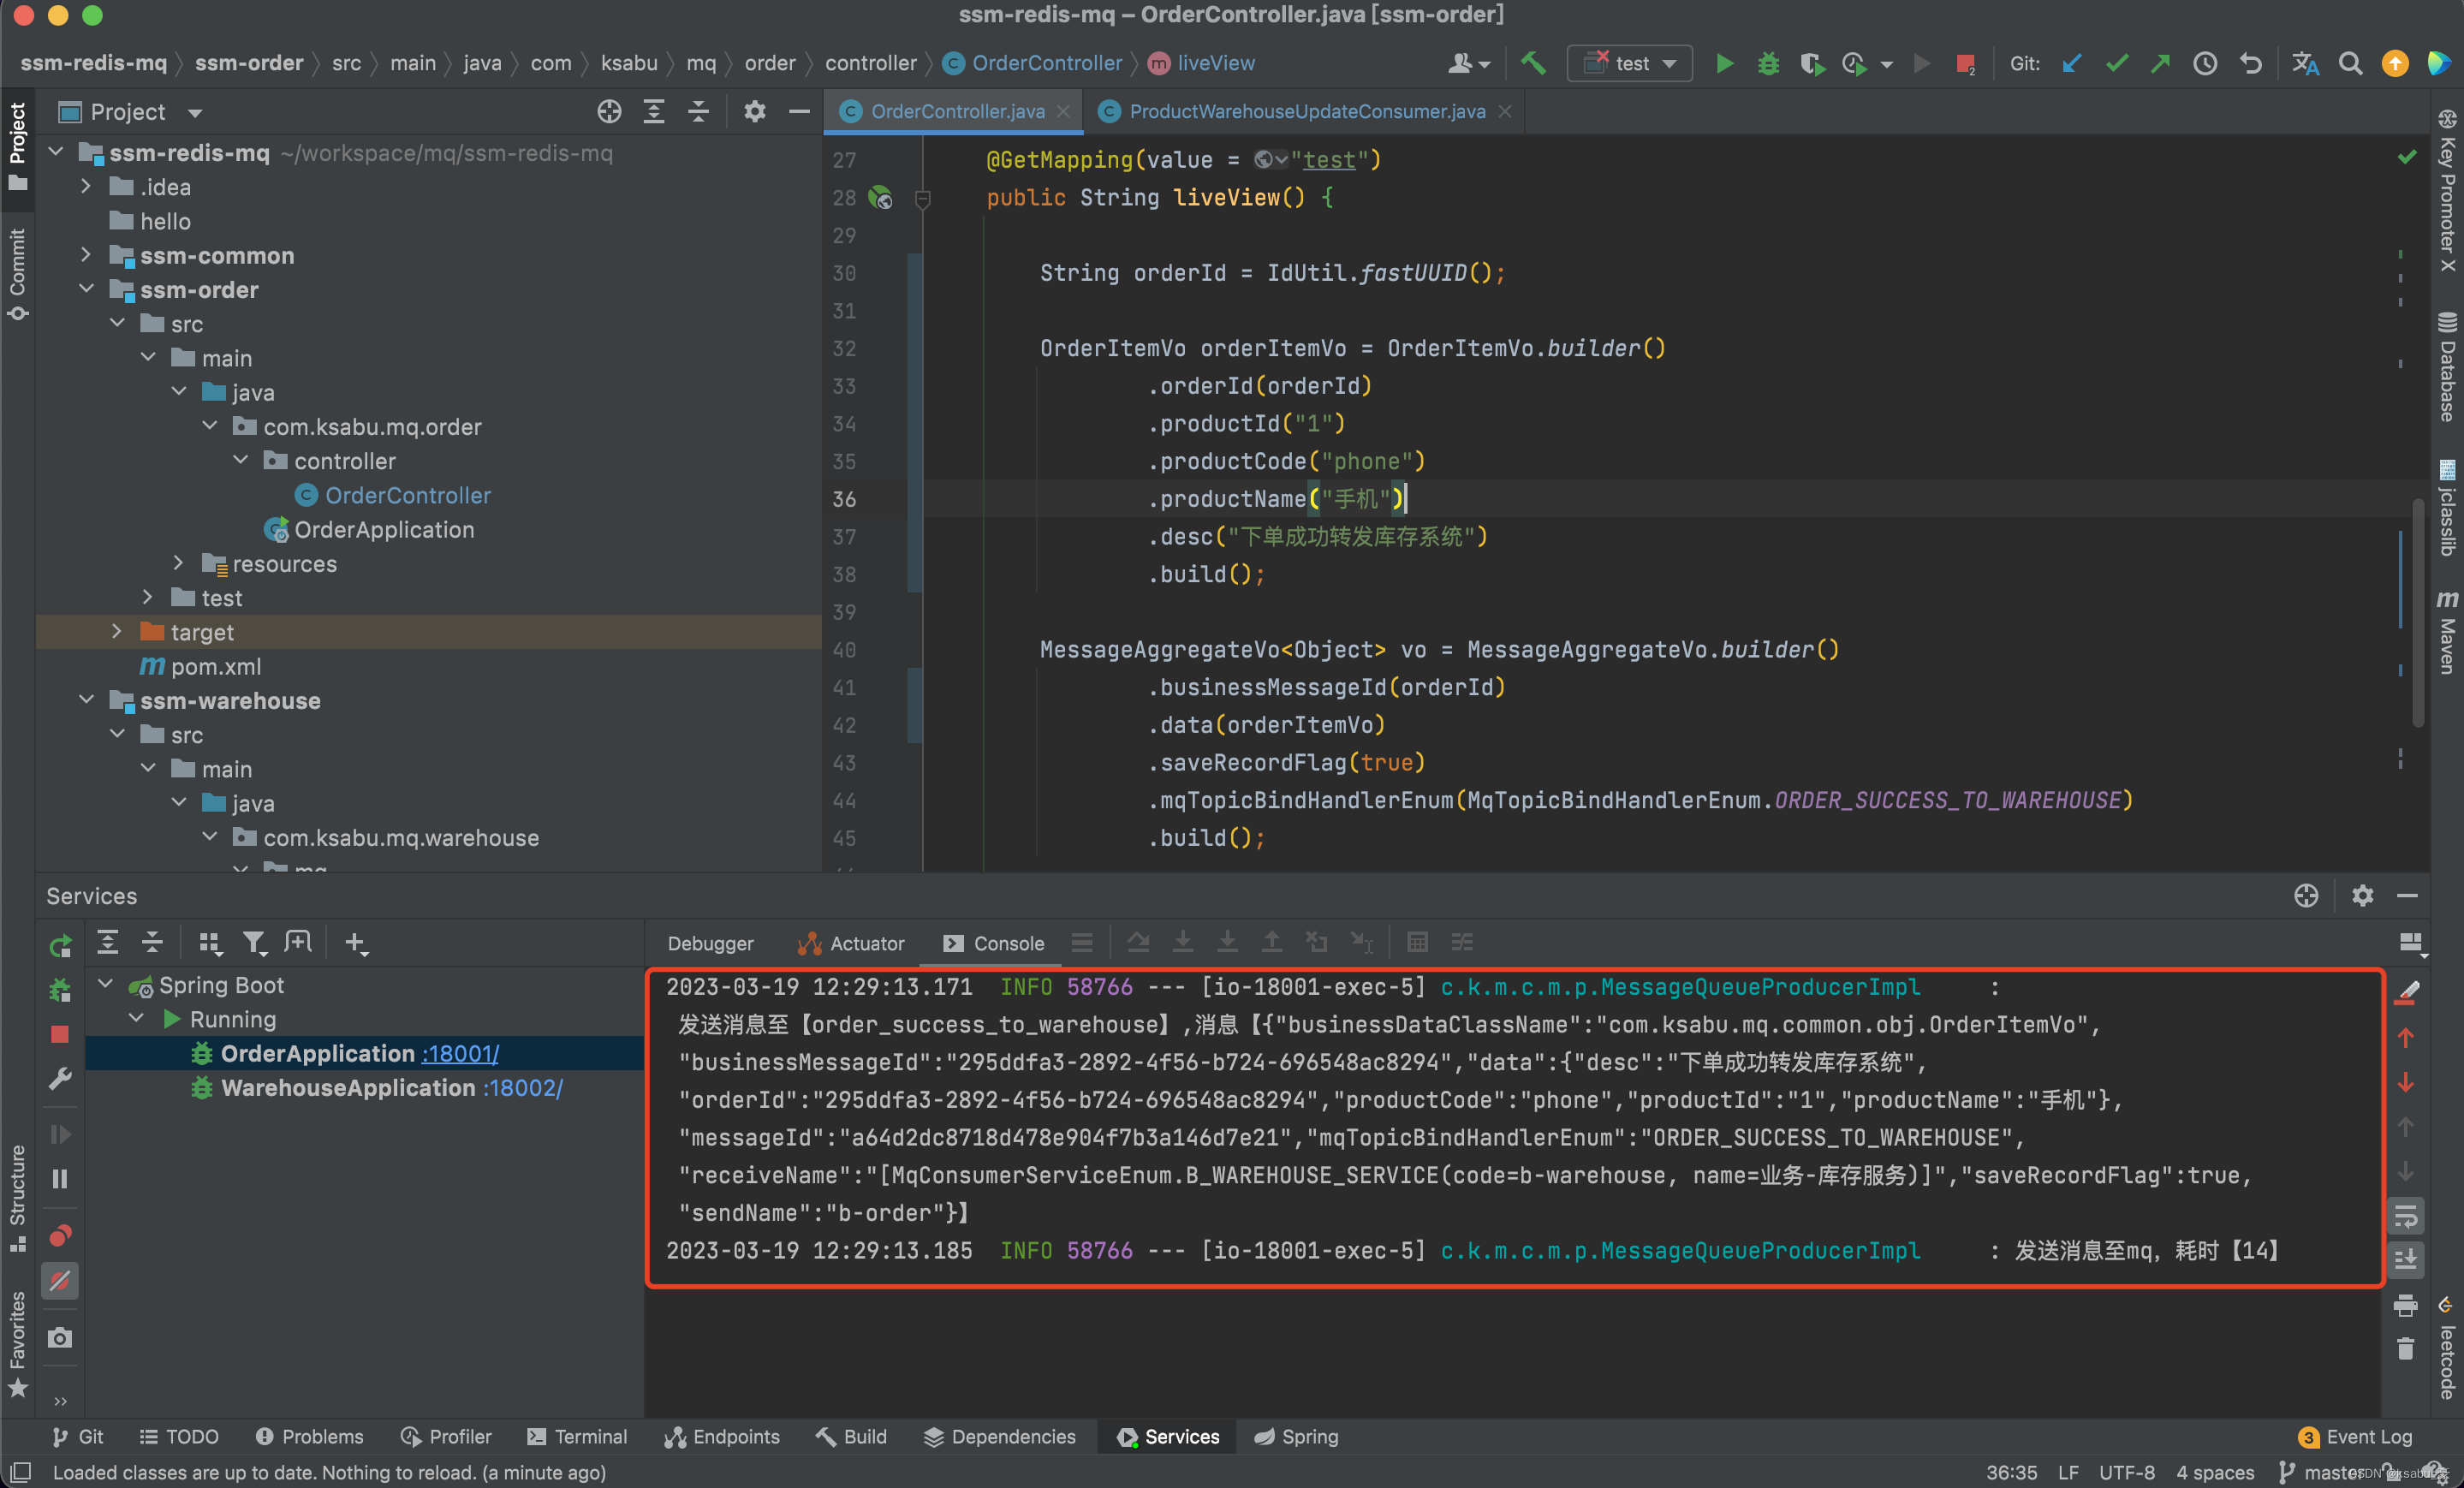The width and height of the screenshot is (2464, 1488).
Task: Click the Search everywhere magnifier icon
Action: click(2349, 63)
